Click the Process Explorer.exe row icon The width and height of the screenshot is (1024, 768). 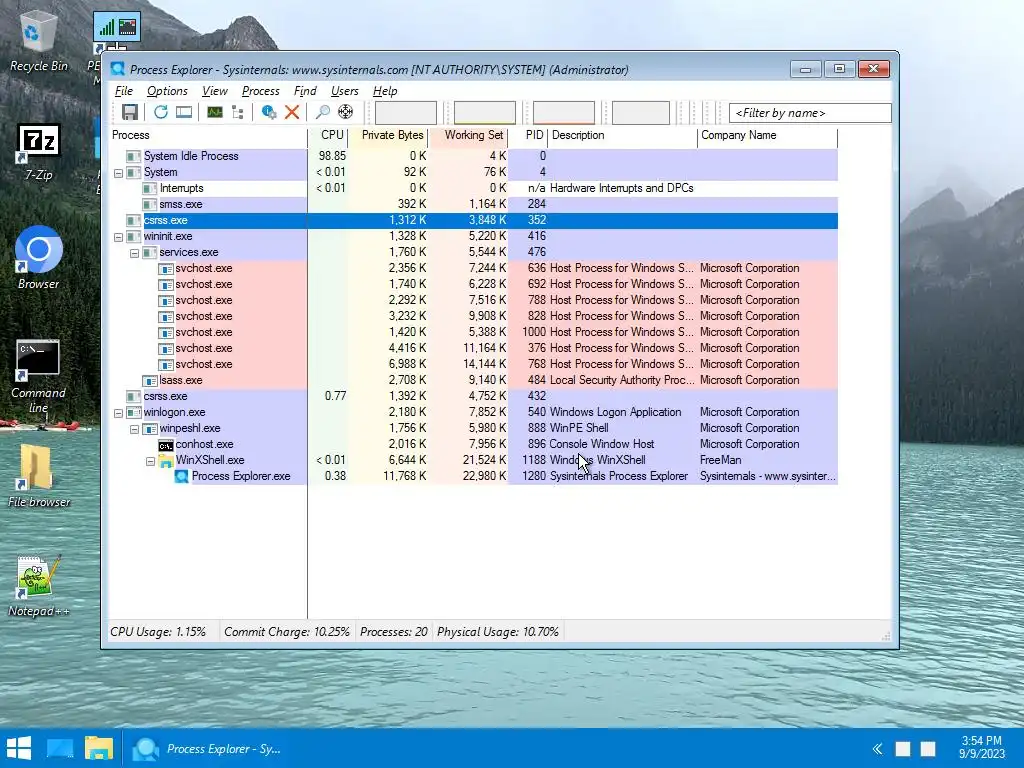point(182,476)
